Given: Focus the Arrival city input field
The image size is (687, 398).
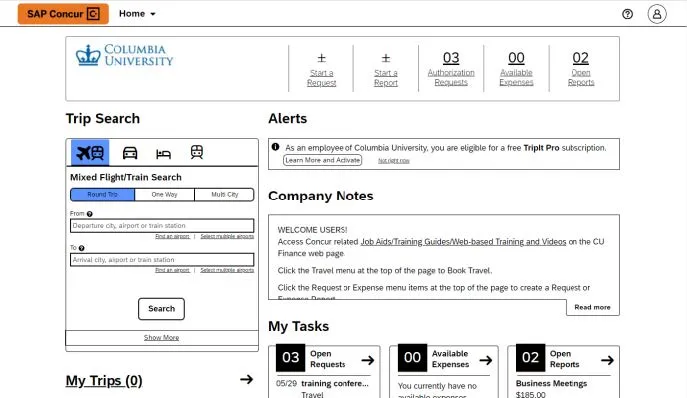Looking at the screenshot, I should click(x=162, y=260).
